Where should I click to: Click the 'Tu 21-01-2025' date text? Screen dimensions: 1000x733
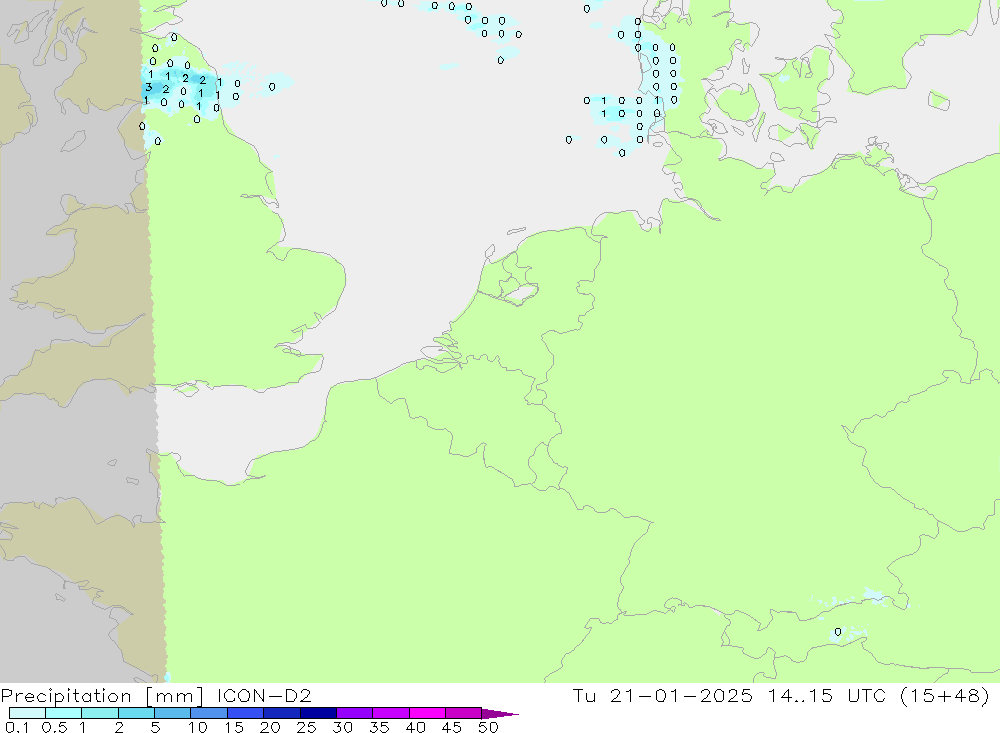point(663,695)
